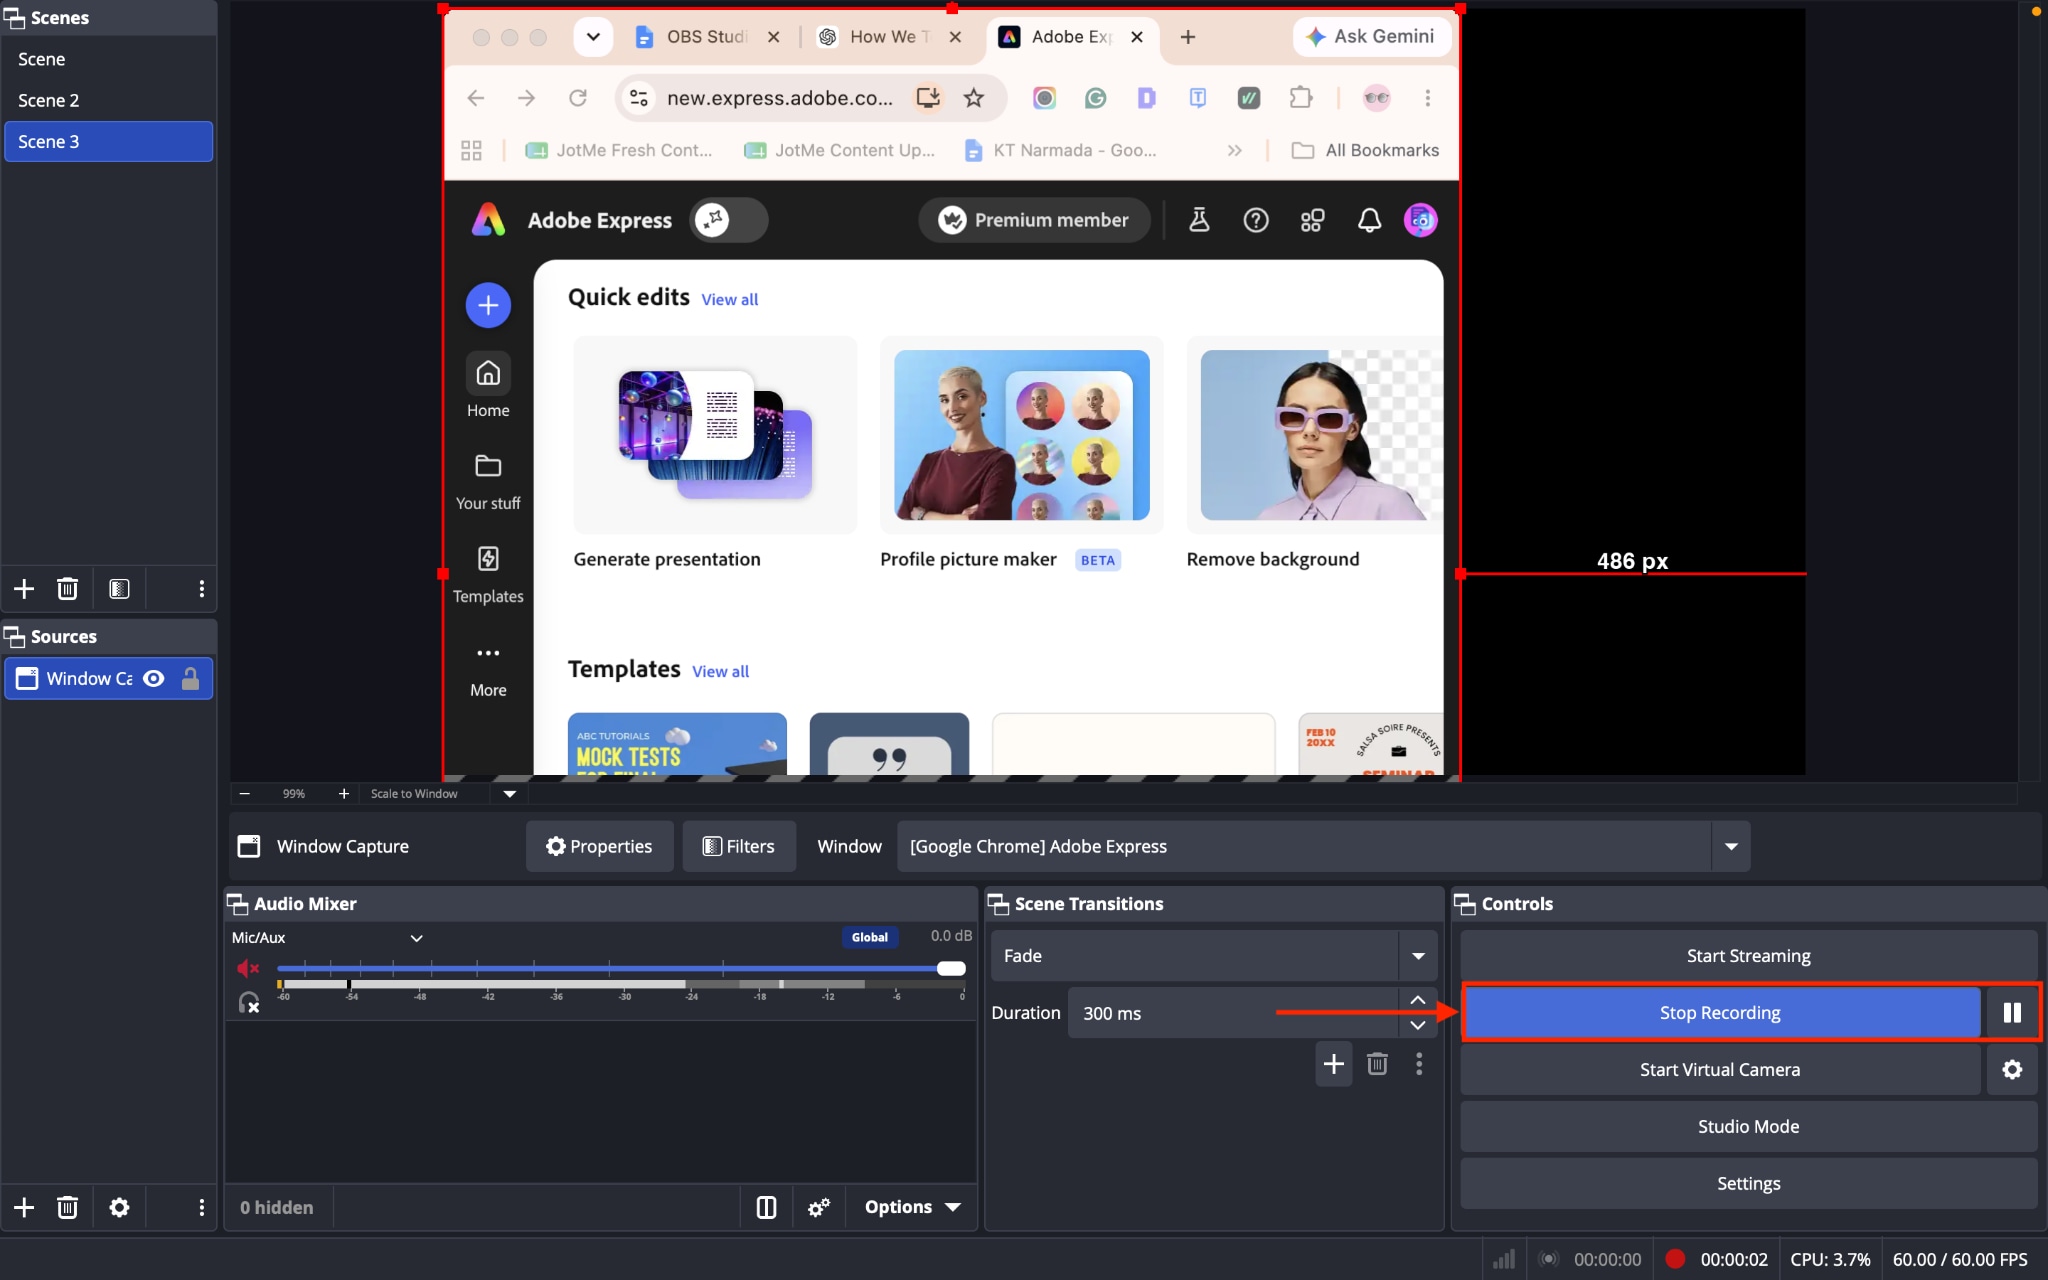This screenshot has height=1280, width=2048.
Task: Expand Audio Mixer Options dropdown
Action: pyautogui.click(x=912, y=1207)
